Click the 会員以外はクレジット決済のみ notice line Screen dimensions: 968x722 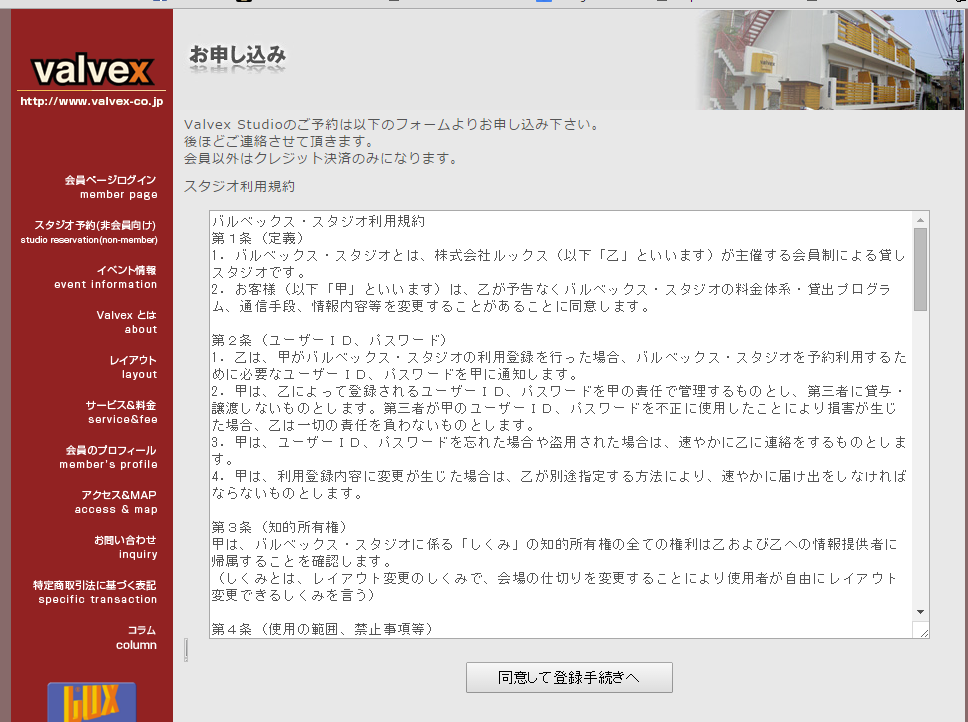[x=321, y=159]
